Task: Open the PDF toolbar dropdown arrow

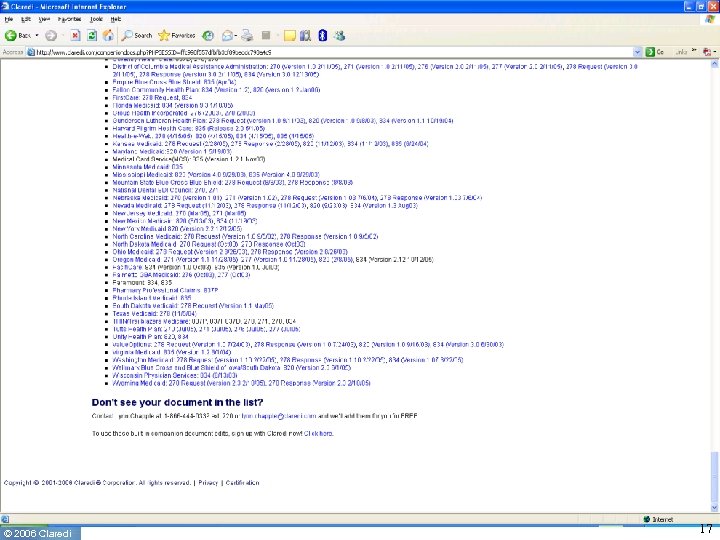Action: (714, 52)
